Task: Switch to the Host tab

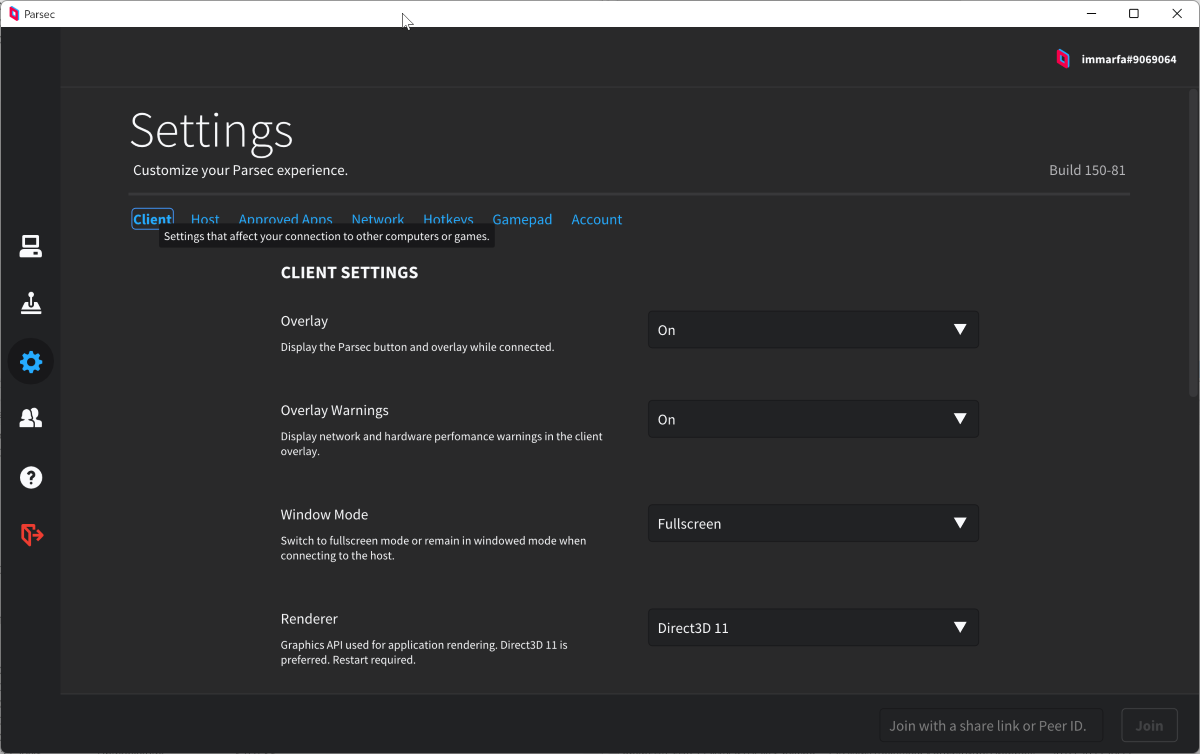Action: pyautogui.click(x=205, y=219)
